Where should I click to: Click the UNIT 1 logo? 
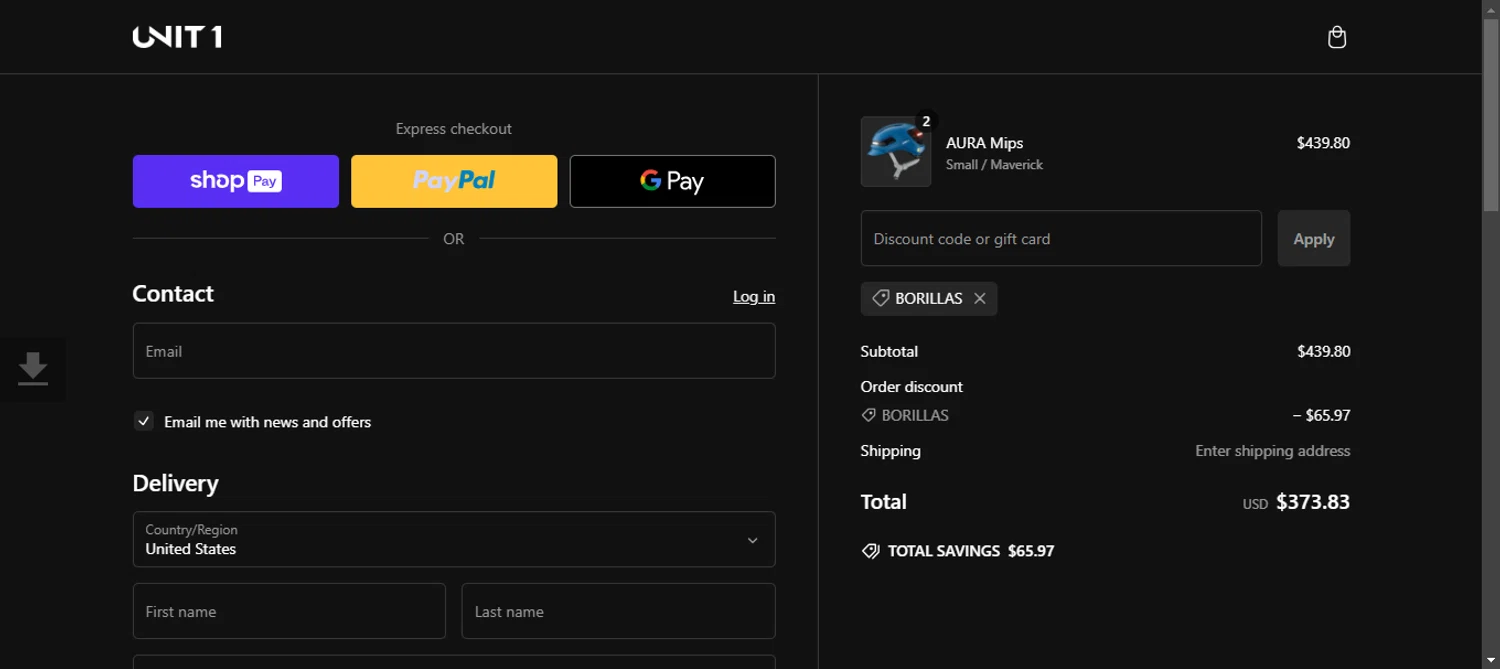coord(177,37)
